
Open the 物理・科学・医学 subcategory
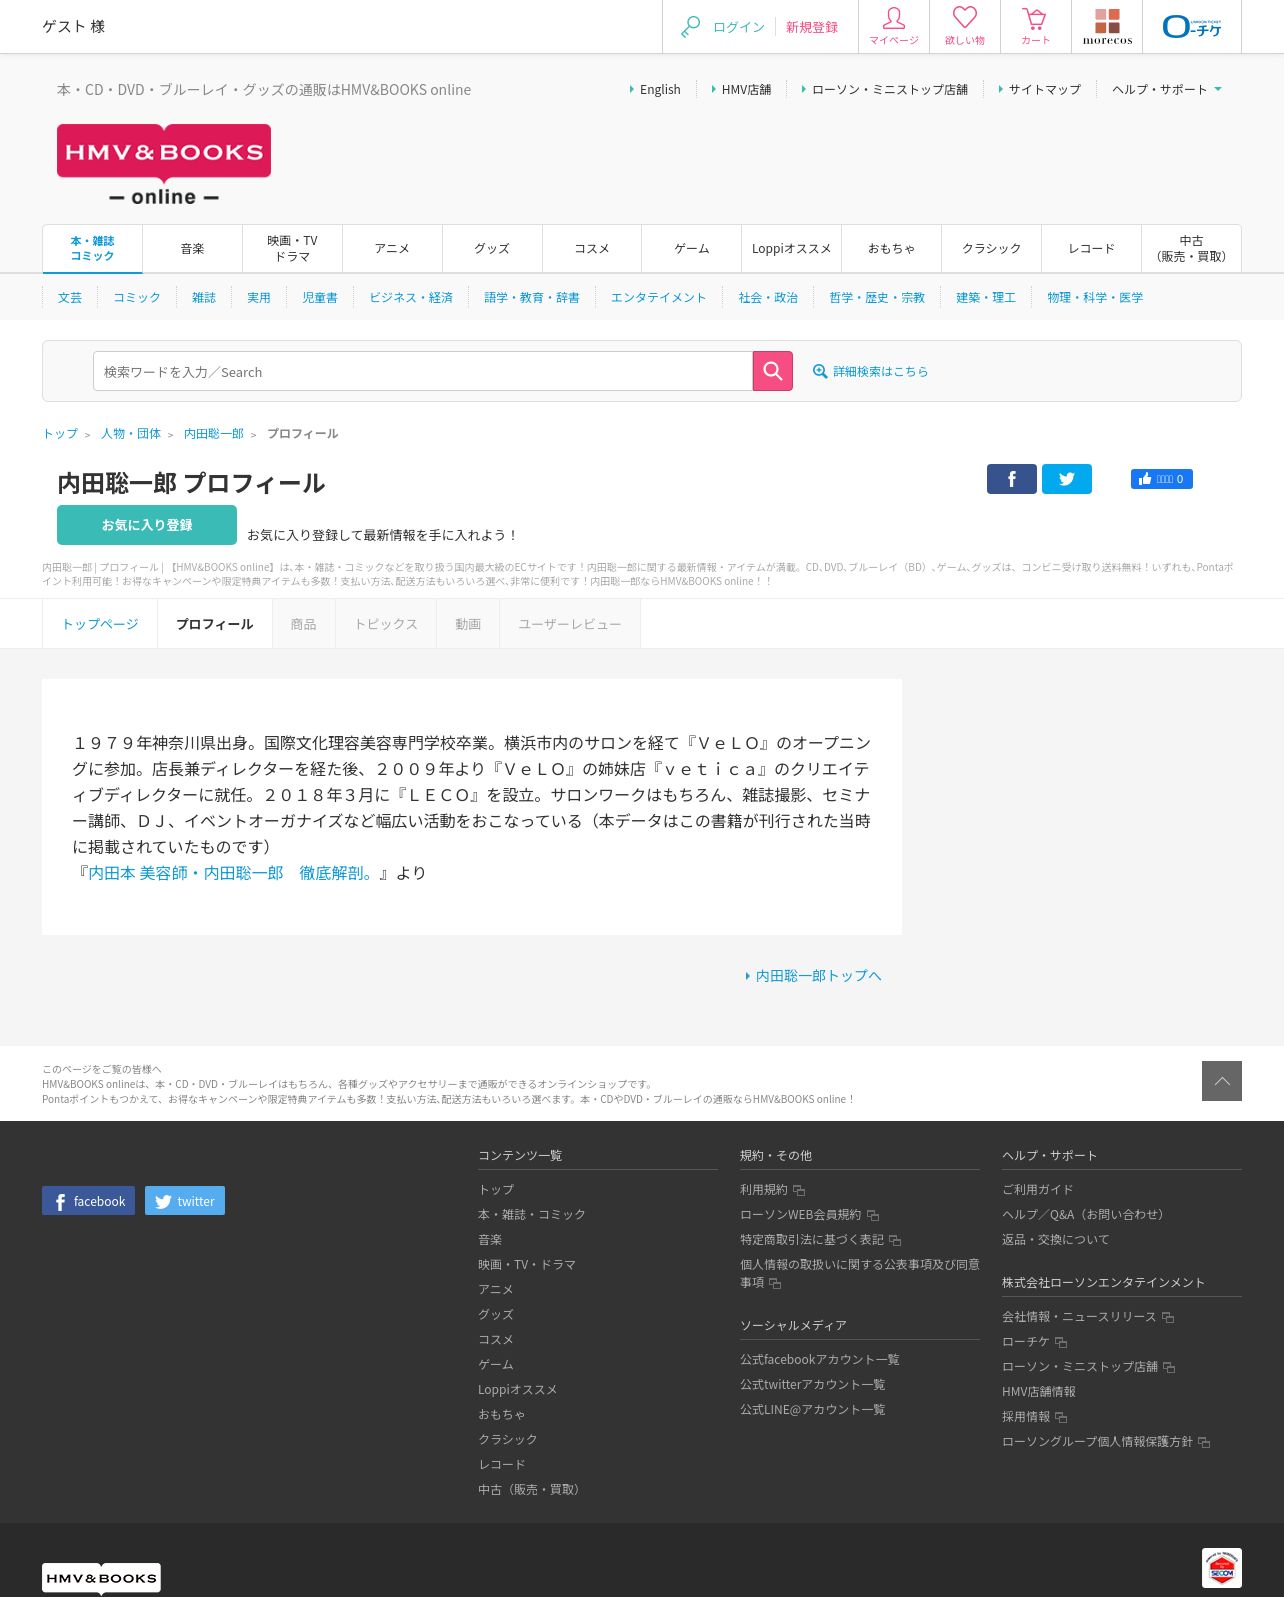point(1095,297)
